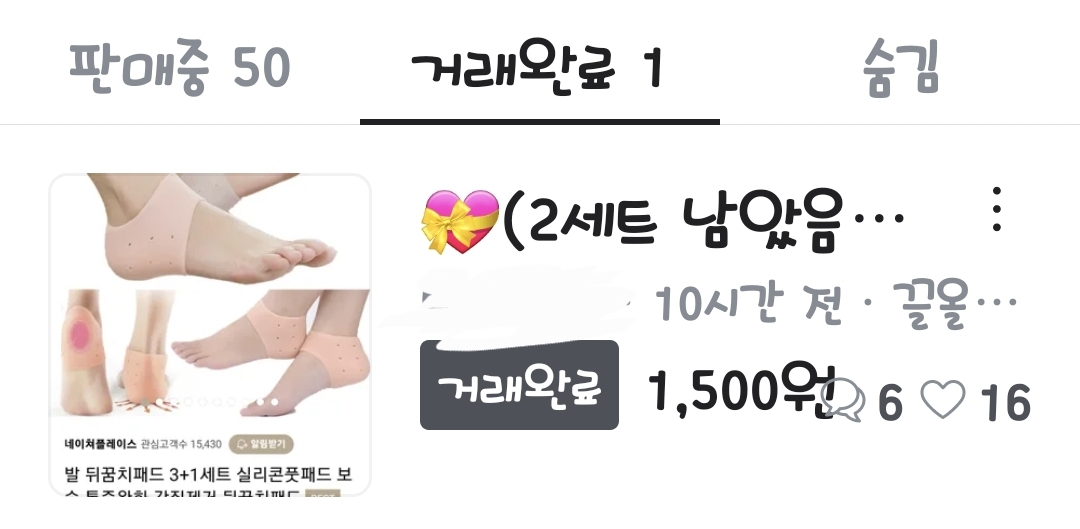Tap the heart likes icon beside 16
The image size is (1080, 529).
943,400
